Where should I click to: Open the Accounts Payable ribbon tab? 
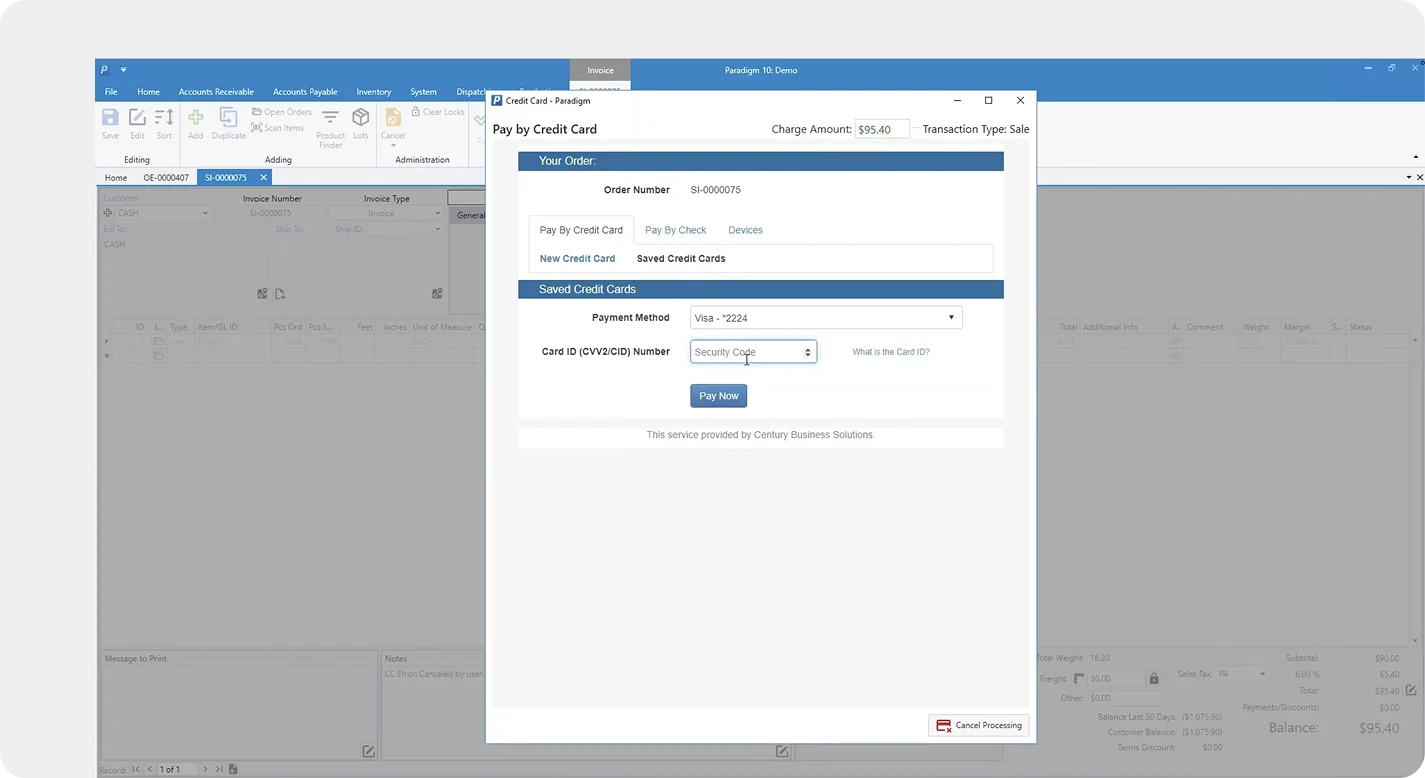(x=305, y=92)
